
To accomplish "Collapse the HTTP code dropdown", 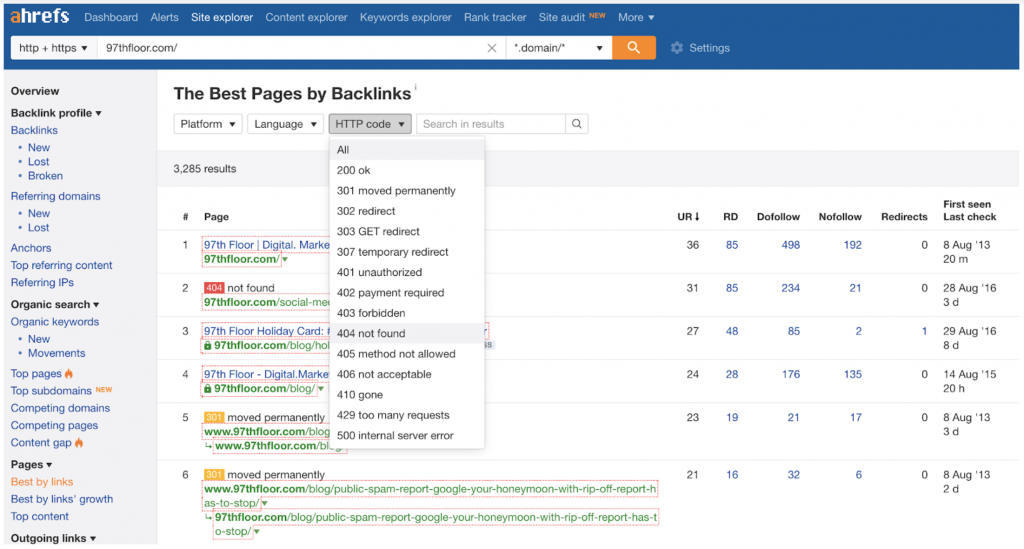I will point(370,124).
